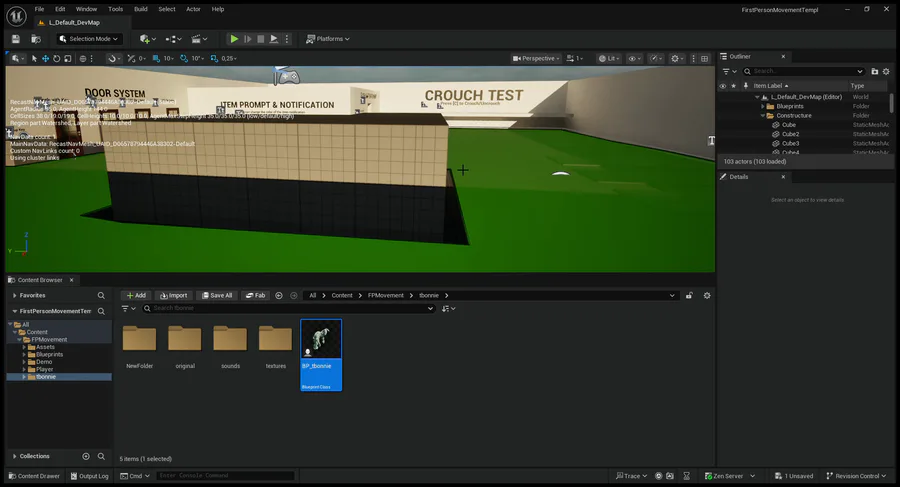Open the Window menu
Viewport: 900px width, 487px height.
87,9
